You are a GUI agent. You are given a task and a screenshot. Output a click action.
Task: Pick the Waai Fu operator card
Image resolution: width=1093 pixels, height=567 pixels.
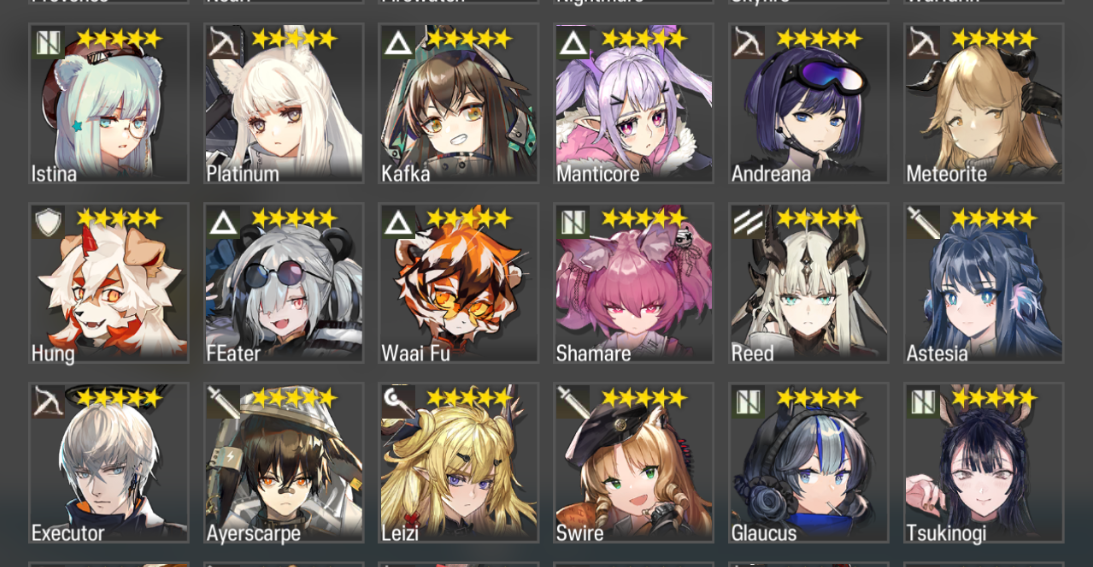pyautogui.click(x=459, y=283)
